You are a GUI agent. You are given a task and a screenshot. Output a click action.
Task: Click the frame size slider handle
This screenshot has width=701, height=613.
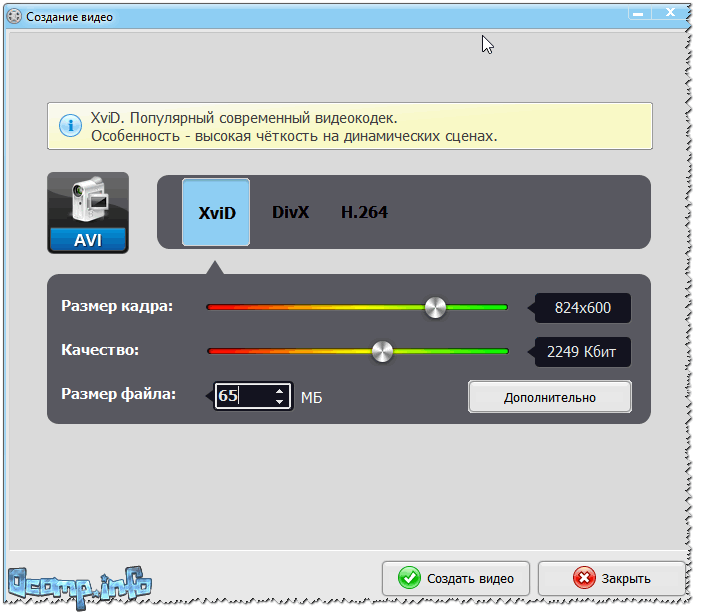coord(435,308)
